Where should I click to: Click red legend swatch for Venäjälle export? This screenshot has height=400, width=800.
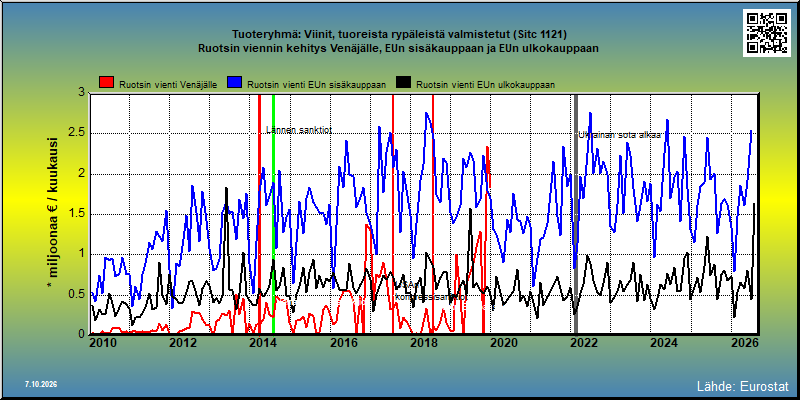point(106,83)
